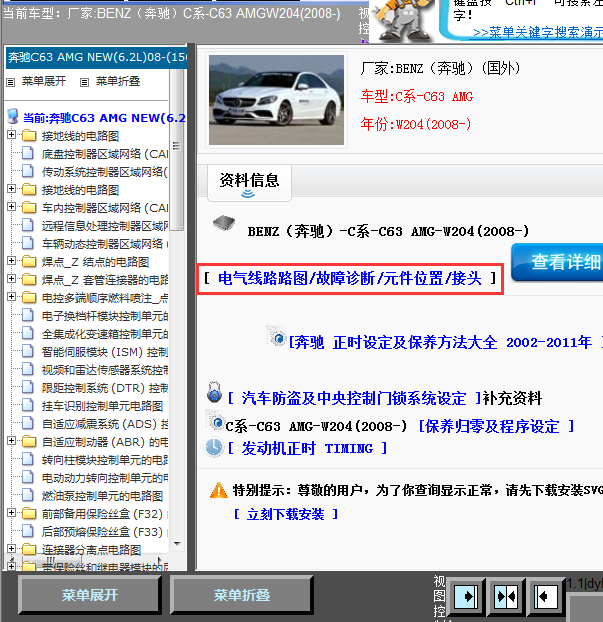Open 汽车防盗及中央控制门锁系统设定 link

(354, 398)
